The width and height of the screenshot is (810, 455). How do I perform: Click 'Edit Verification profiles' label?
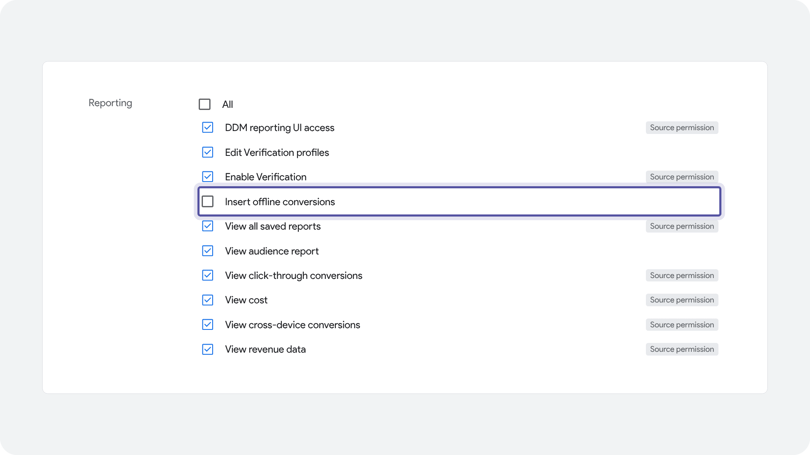click(277, 152)
